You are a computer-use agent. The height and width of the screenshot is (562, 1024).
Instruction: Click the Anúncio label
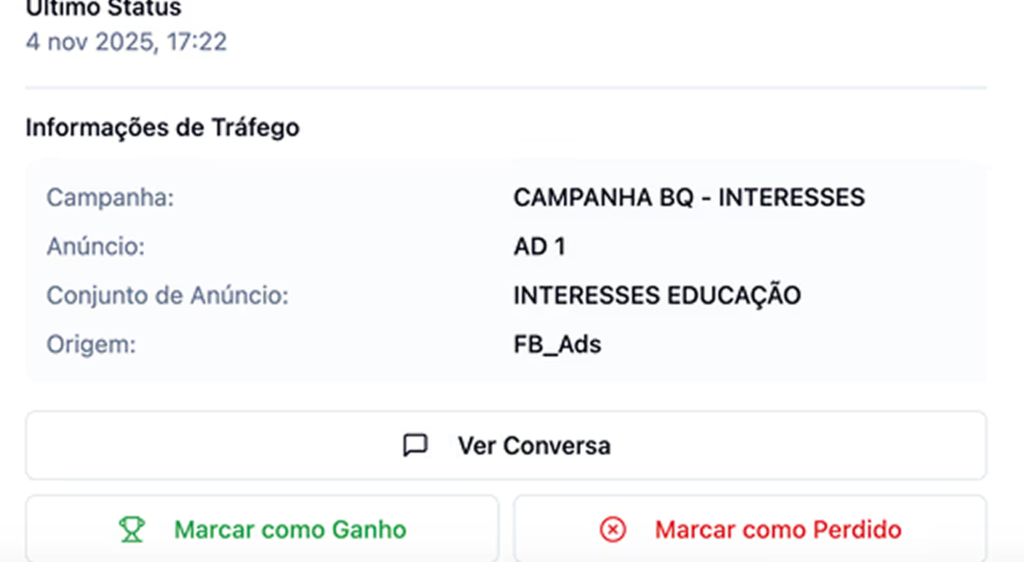(x=95, y=246)
